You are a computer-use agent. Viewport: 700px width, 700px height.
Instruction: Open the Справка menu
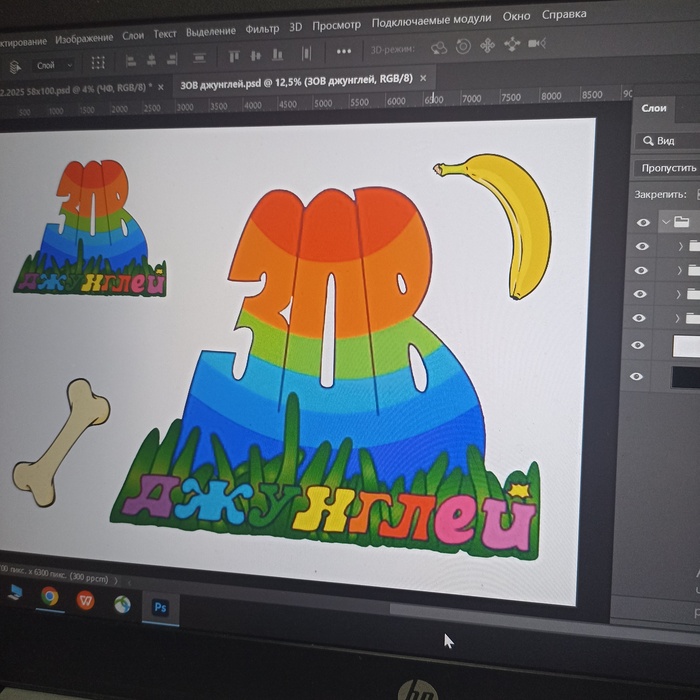pyautogui.click(x=564, y=14)
